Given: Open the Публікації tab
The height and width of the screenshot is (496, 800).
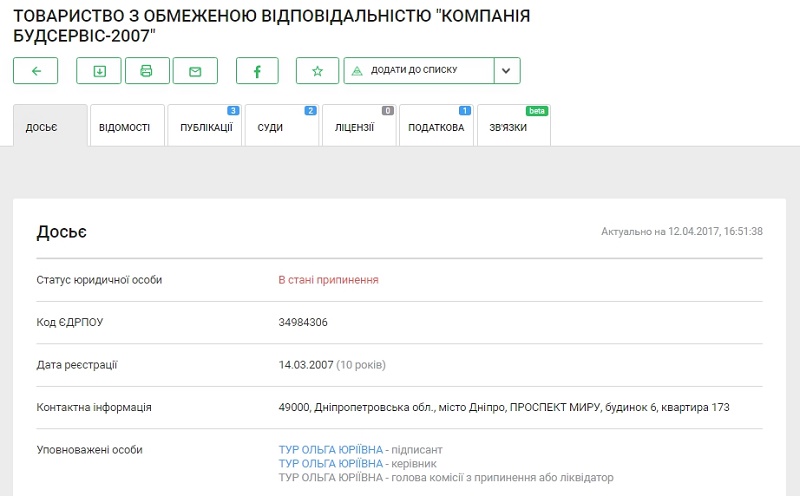Looking at the screenshot, I should 205,127.
